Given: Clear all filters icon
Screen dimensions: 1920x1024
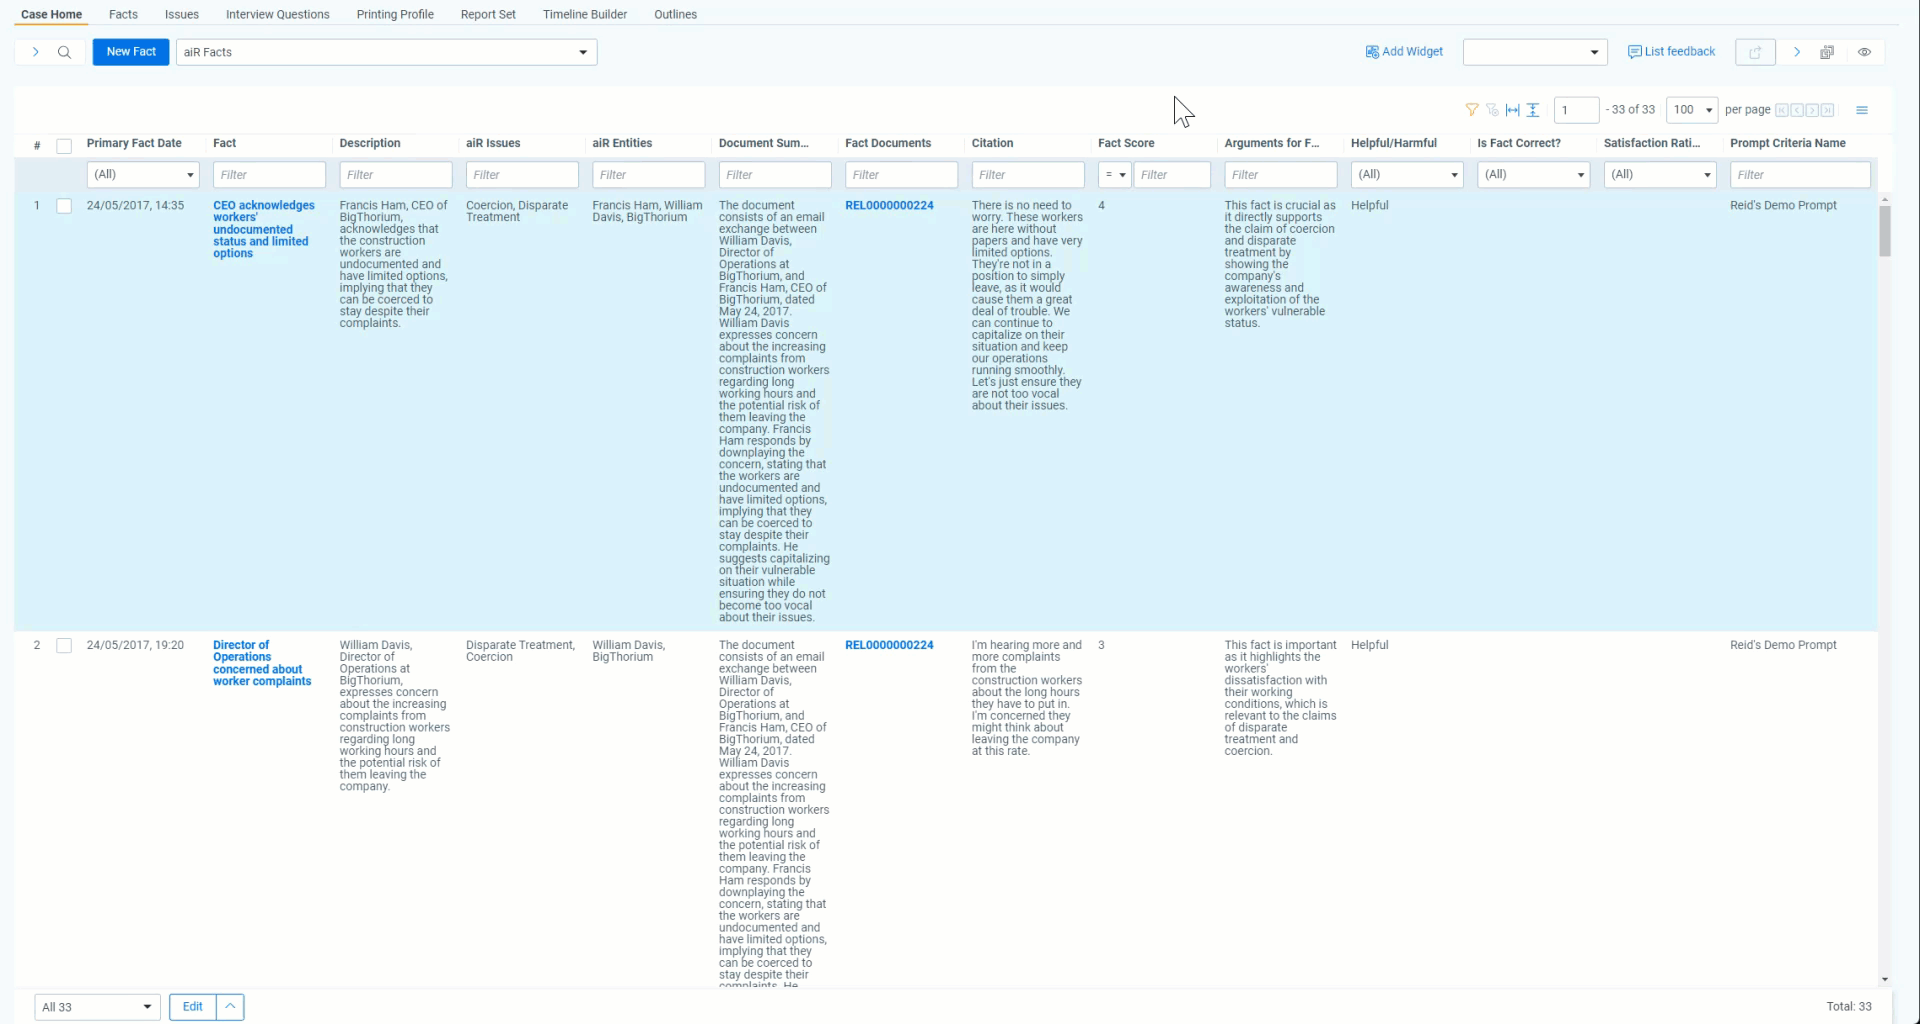Looking at the screenshot, I should pos(1492,110).
